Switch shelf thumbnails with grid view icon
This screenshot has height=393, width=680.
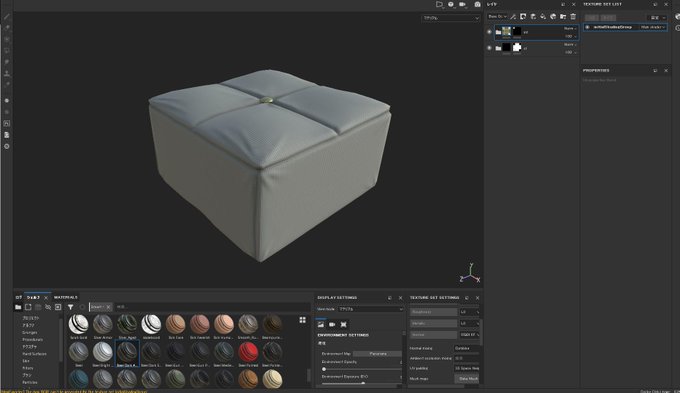coord(303,320)
